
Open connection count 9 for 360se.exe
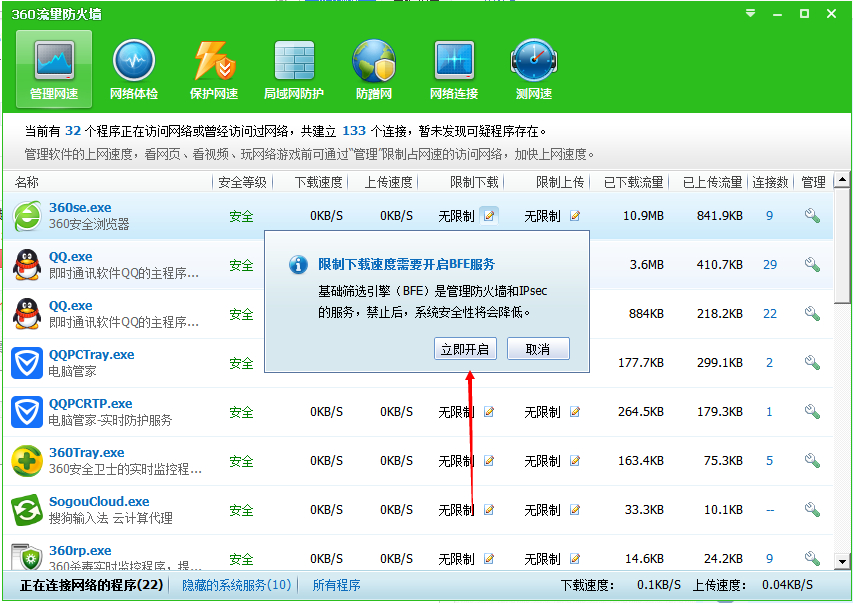click(x=769, y=216)
